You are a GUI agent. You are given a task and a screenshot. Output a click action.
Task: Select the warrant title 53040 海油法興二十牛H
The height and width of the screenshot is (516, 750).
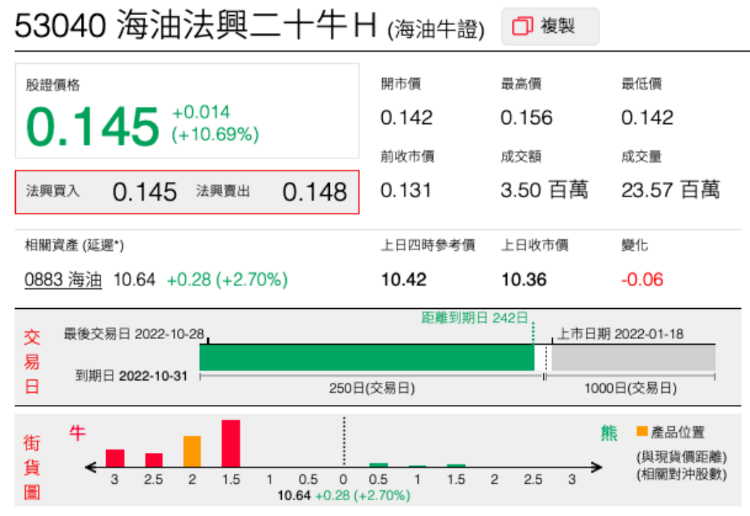coord(196,25)
